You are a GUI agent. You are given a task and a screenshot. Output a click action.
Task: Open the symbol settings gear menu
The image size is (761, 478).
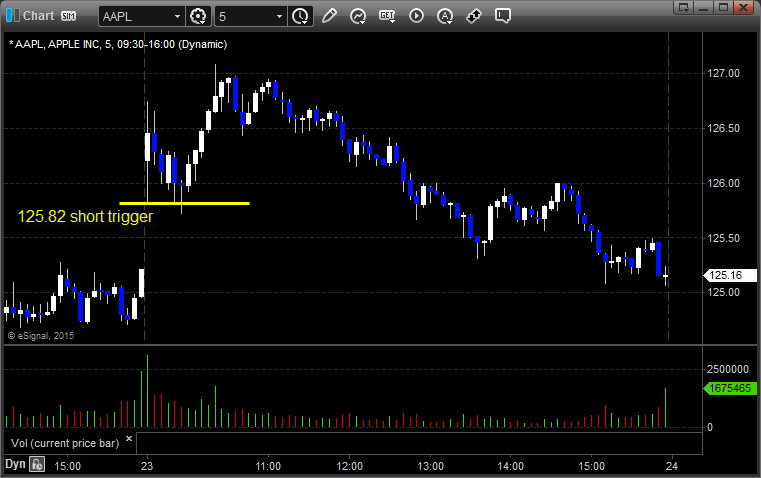coord(198,16)
